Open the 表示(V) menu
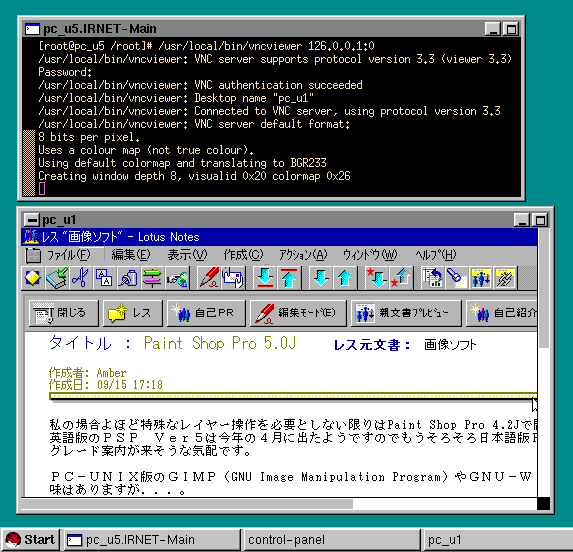Screen dimensions: 573x552 click(187, 255)
